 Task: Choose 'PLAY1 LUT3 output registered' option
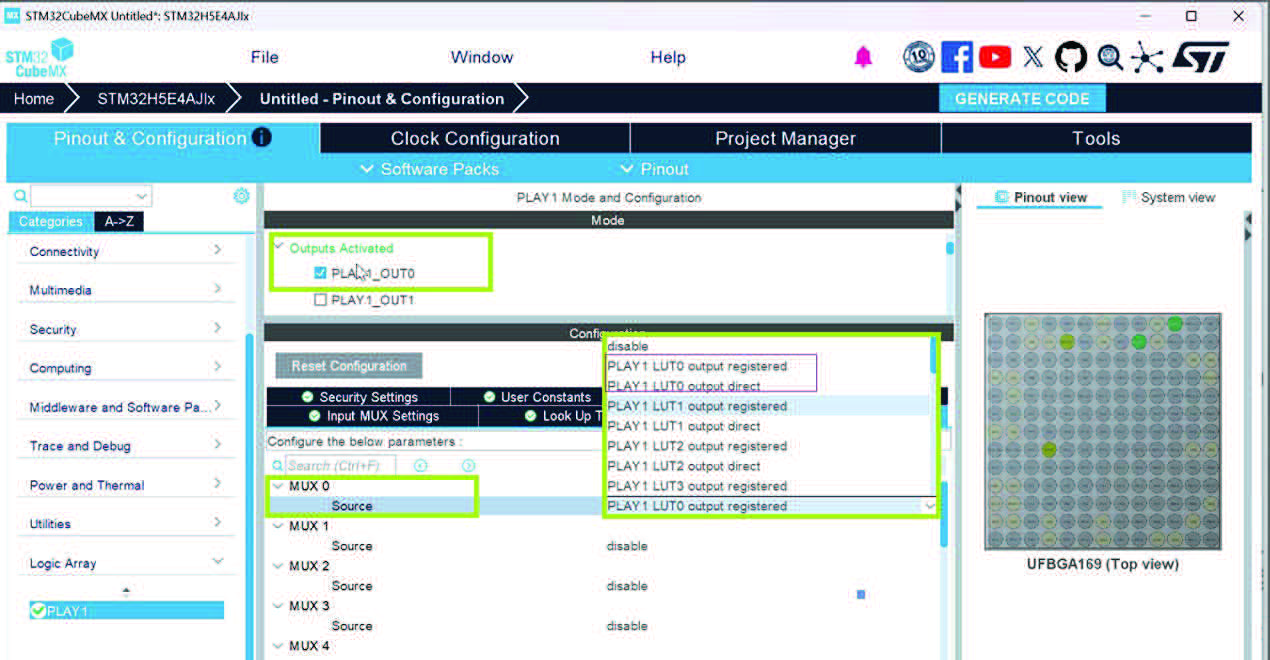pyautogui.click(x=767, y=486)
